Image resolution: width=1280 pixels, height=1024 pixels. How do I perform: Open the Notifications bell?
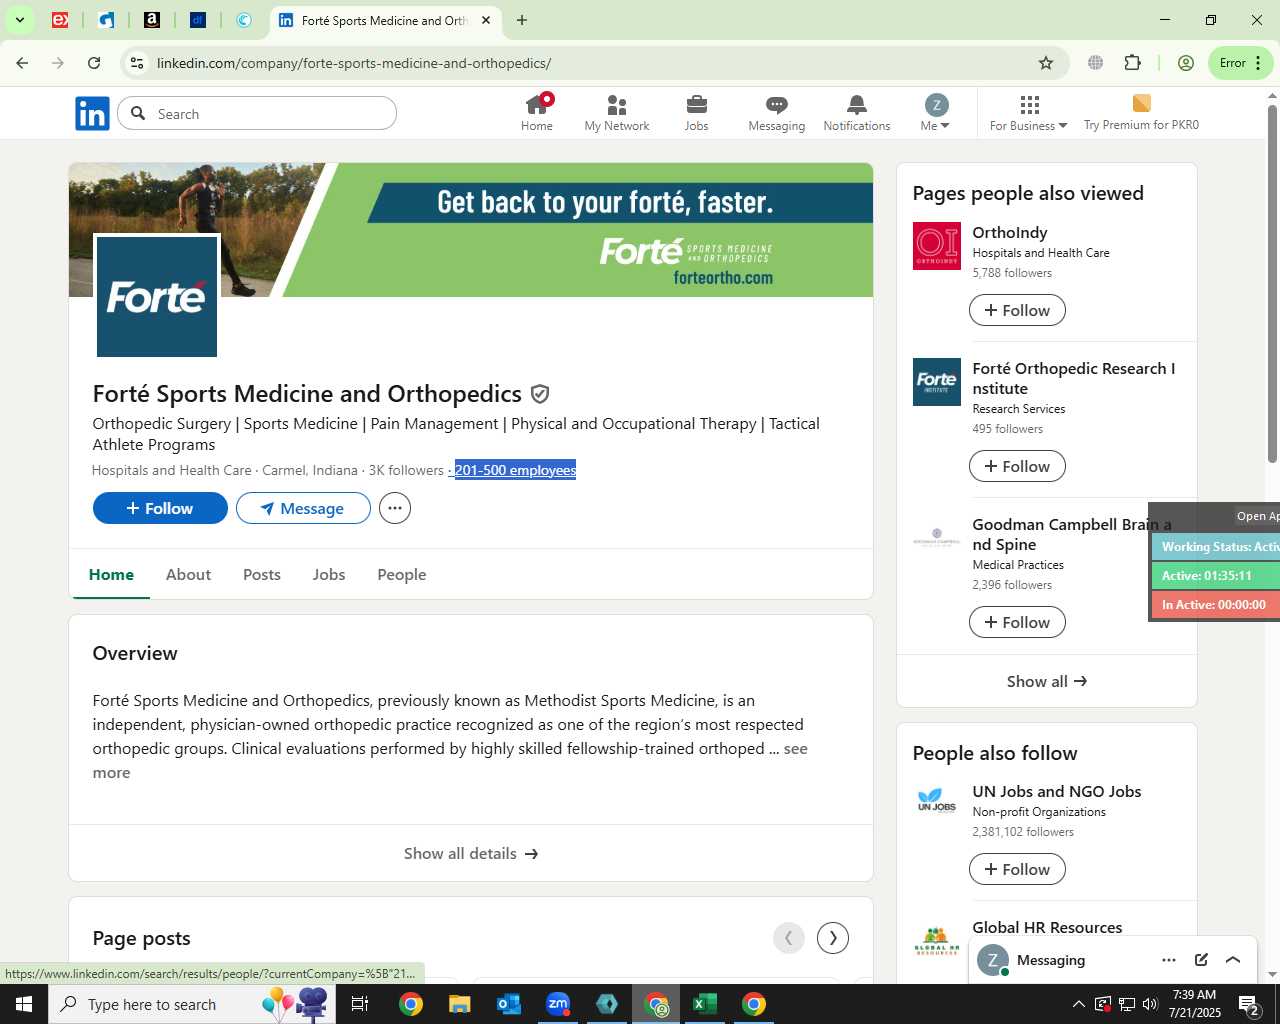(857, 113)
